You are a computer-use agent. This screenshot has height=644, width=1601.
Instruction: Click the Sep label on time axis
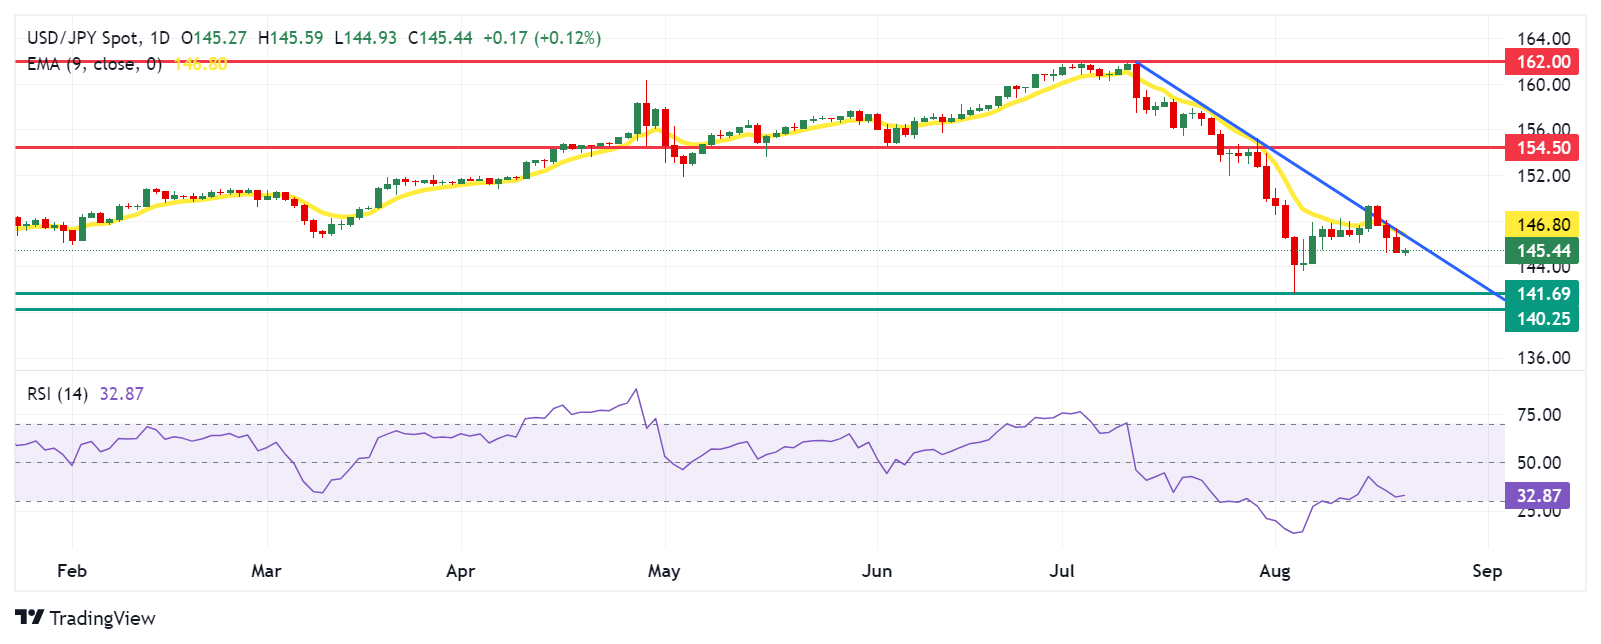point(1487,571)
